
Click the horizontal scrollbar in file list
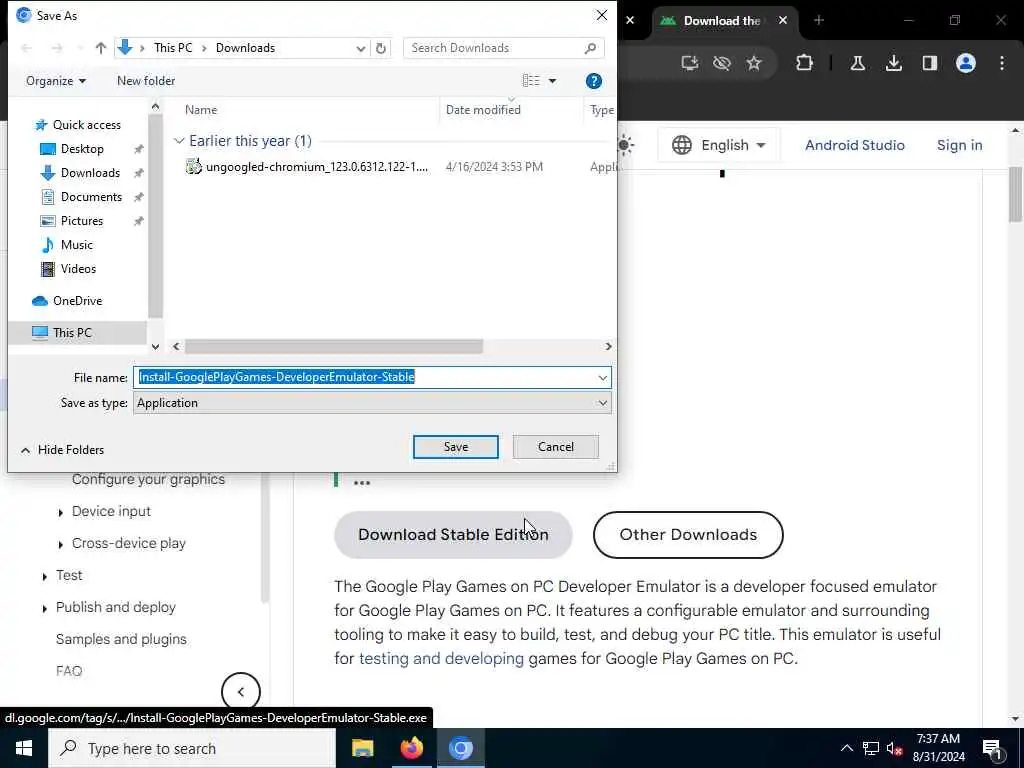click(334, 346)
